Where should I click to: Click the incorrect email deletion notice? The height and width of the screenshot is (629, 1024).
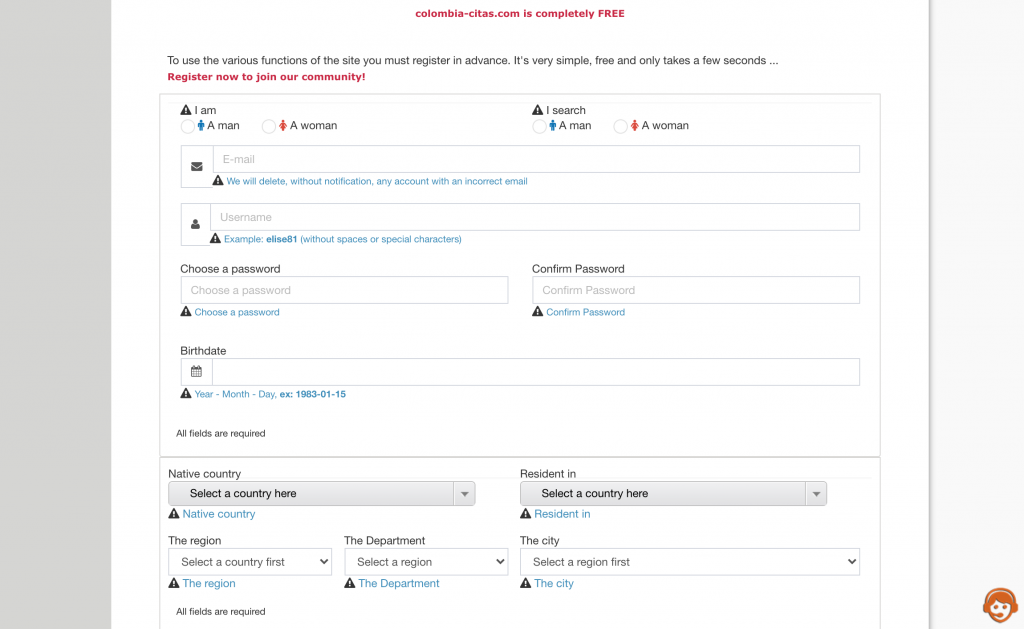tap(377, 181)
